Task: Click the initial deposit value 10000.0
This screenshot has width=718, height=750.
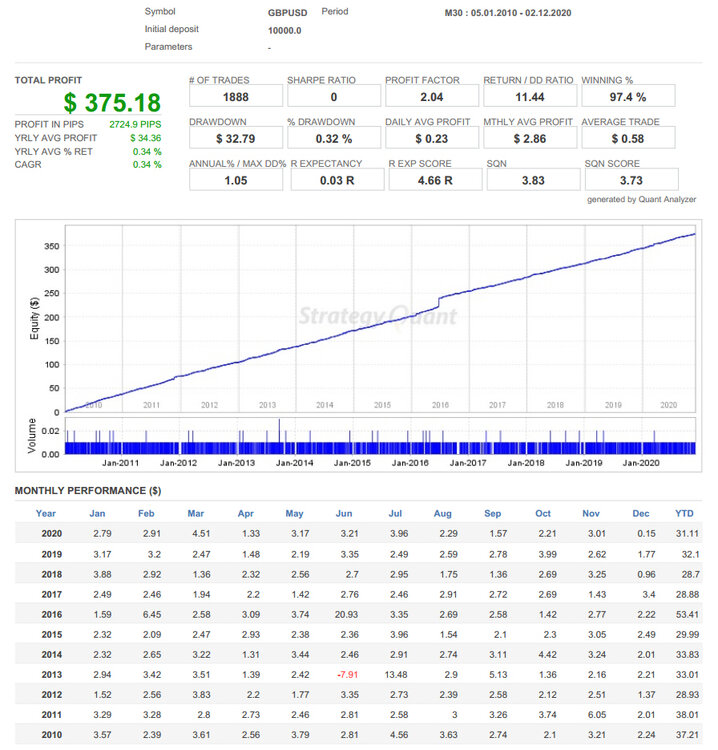Action: pyautogui.click(x=285, y=31)
